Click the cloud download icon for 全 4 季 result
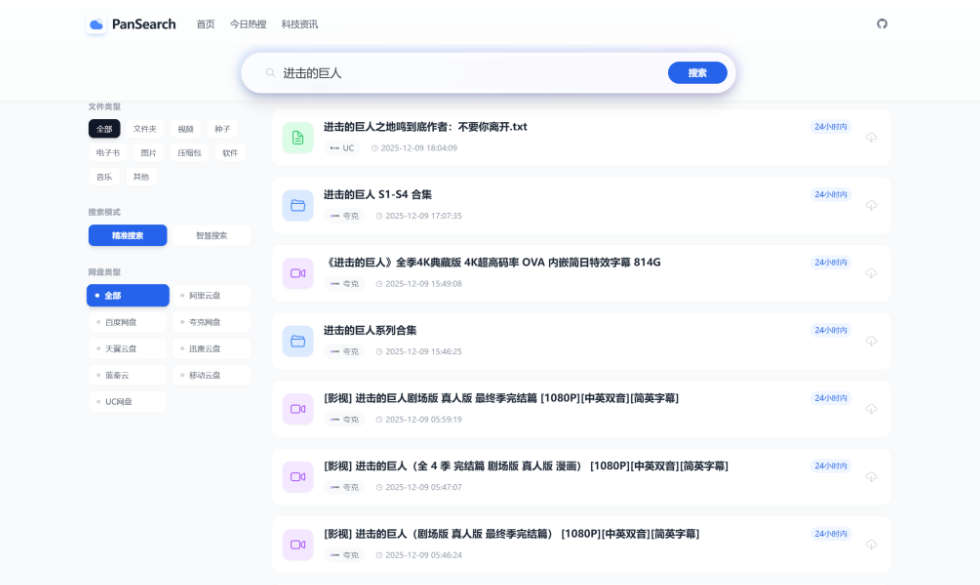Screen dimensions: 980x585 coord(871,477)
